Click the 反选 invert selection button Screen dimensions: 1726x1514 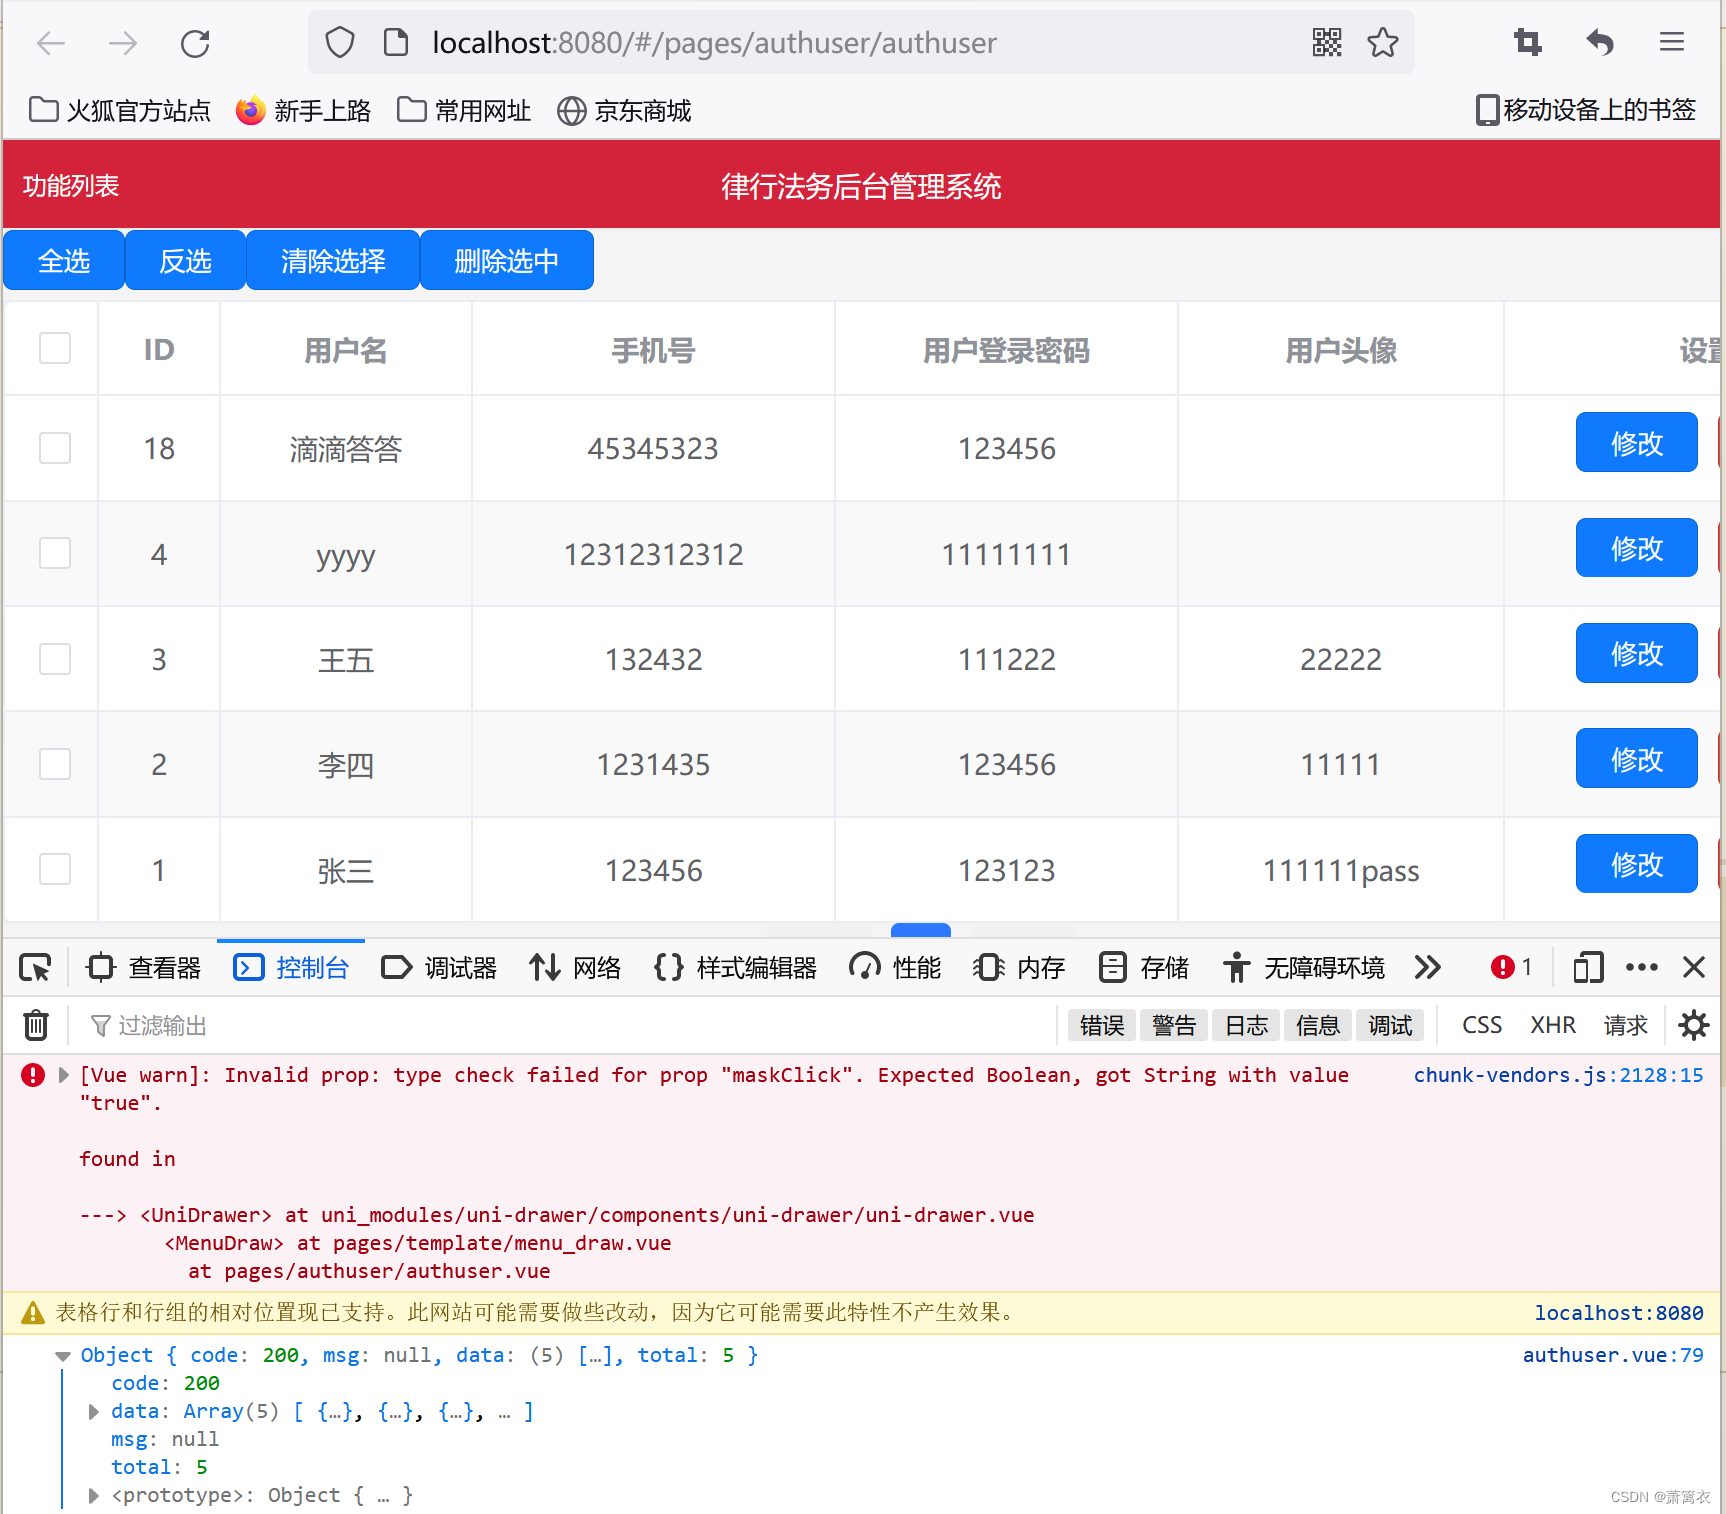(x=185, y=260)
